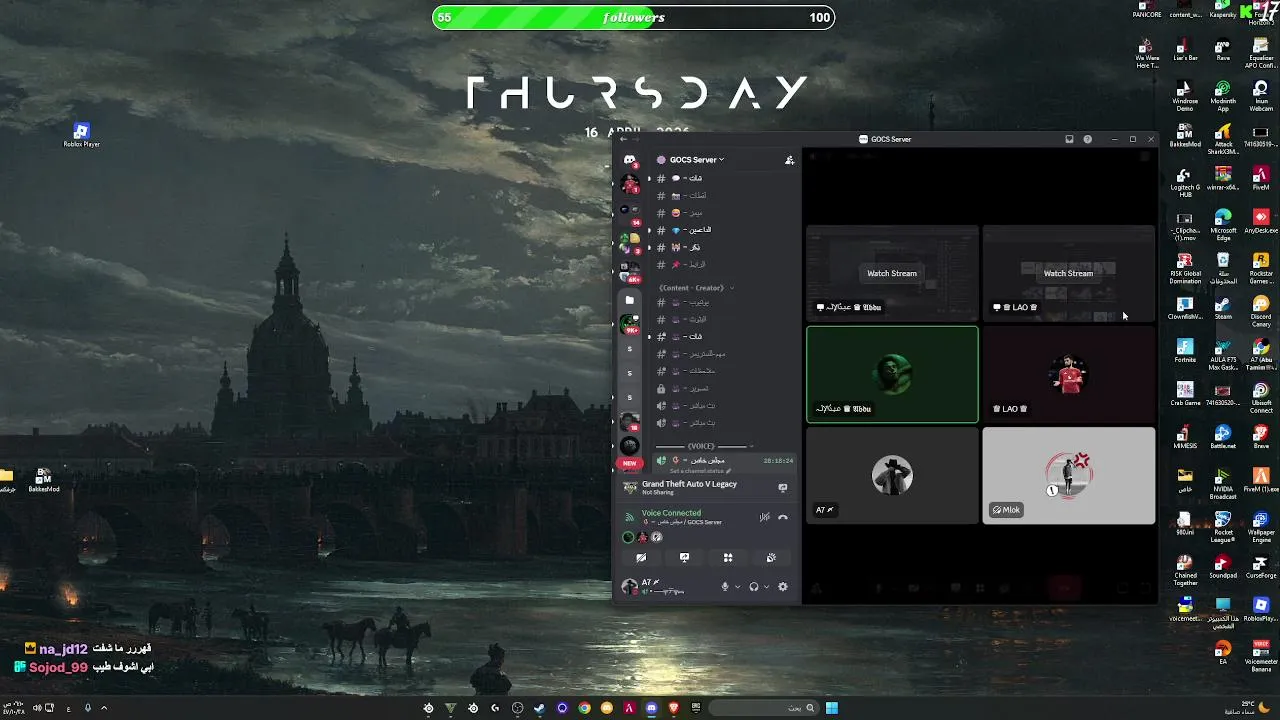Select the A7 participant tile

[x=892, y=476]
